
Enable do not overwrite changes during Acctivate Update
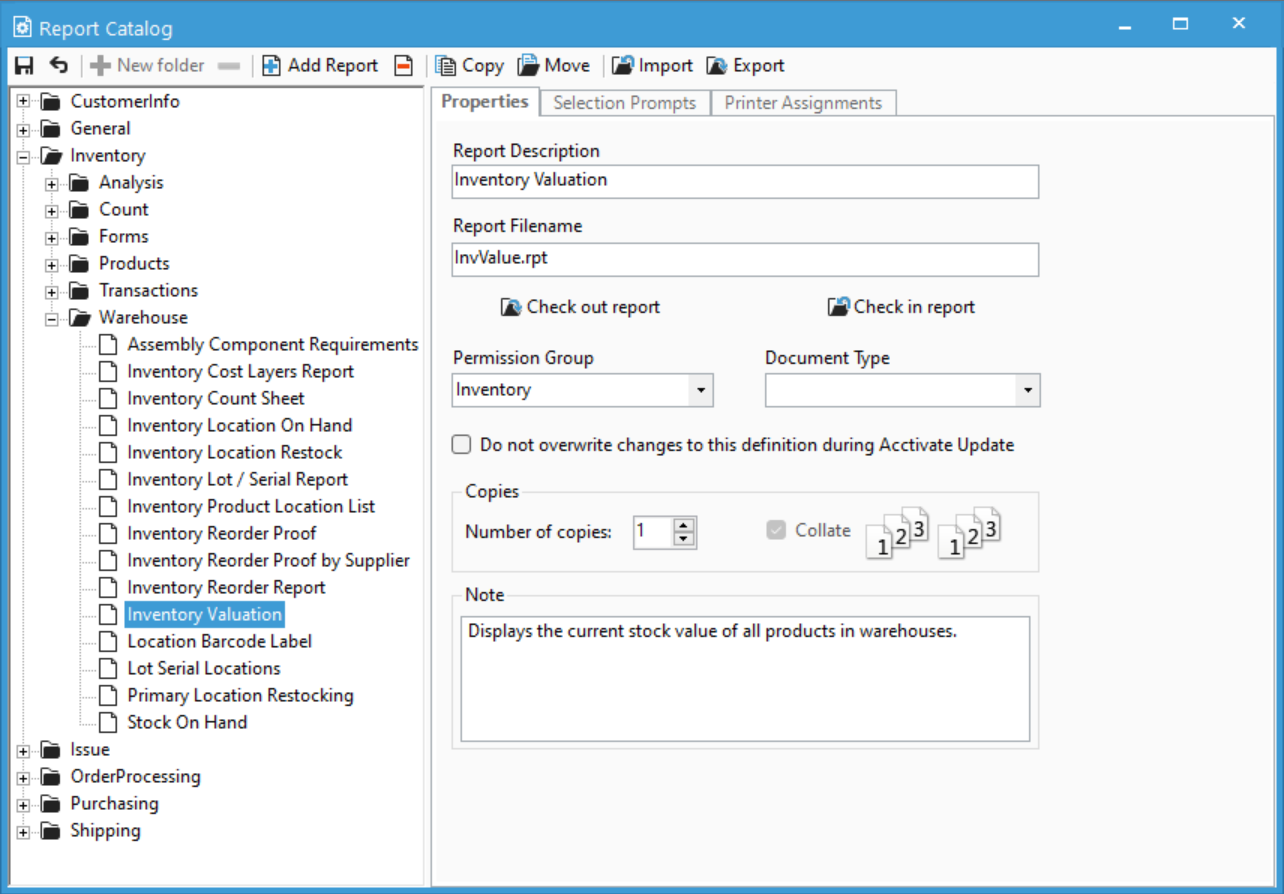tap(461, 444)
